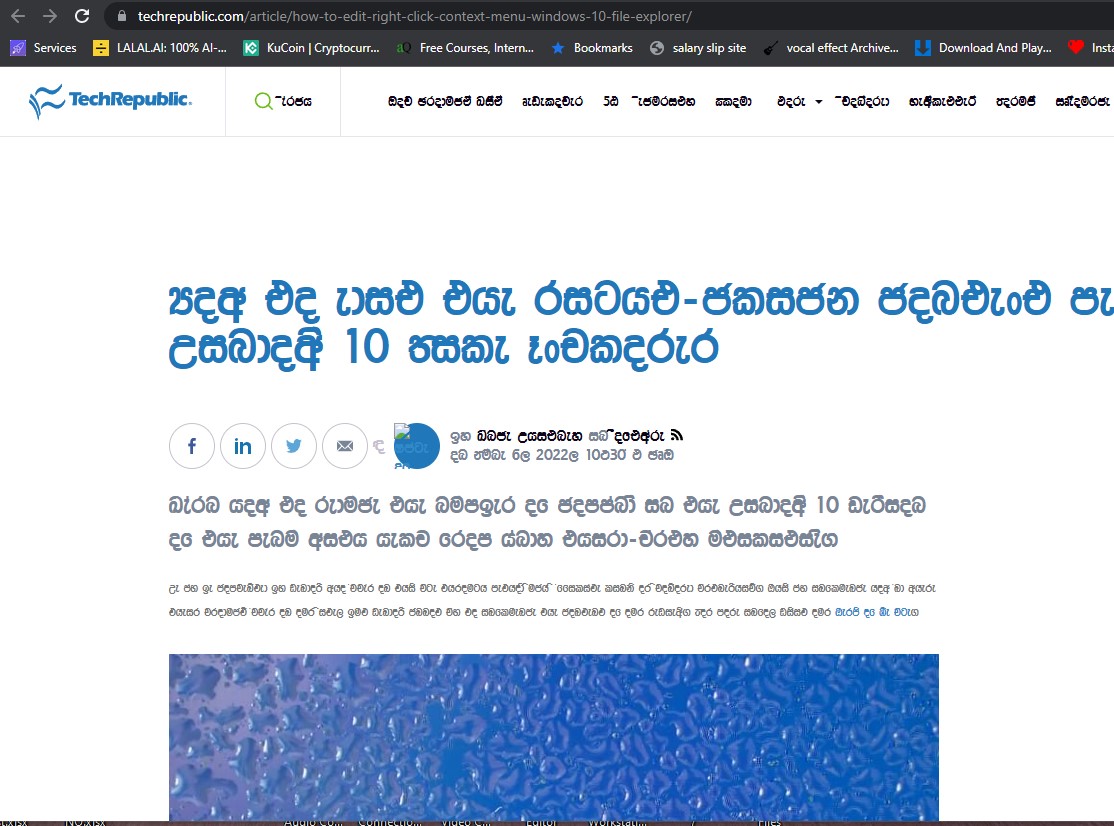Open the Services bookmark
The height and width of the screenshot is (826, 1114).
point(43,48)
